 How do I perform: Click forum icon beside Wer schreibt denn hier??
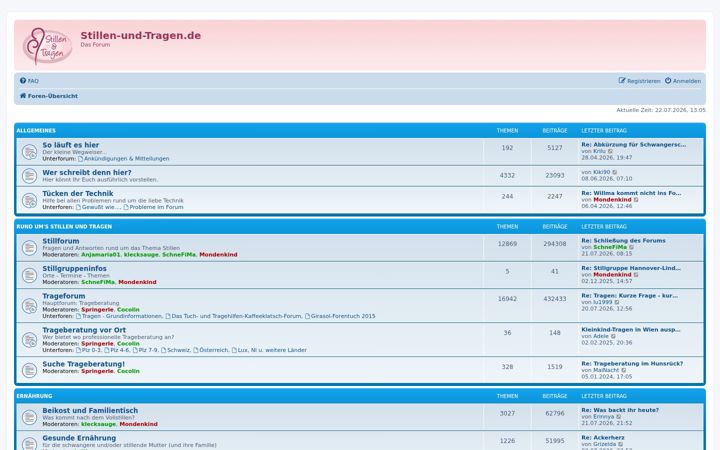coord(29,176)
